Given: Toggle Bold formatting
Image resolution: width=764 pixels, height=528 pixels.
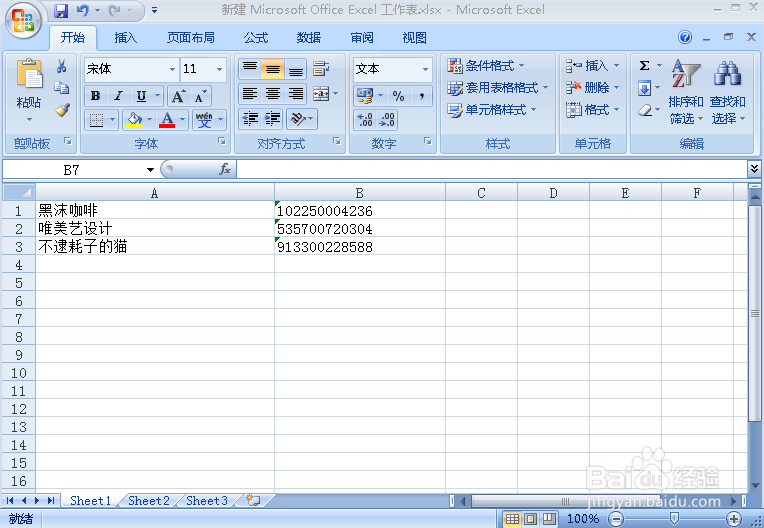Looking at the screenshot, I should 96,96.
